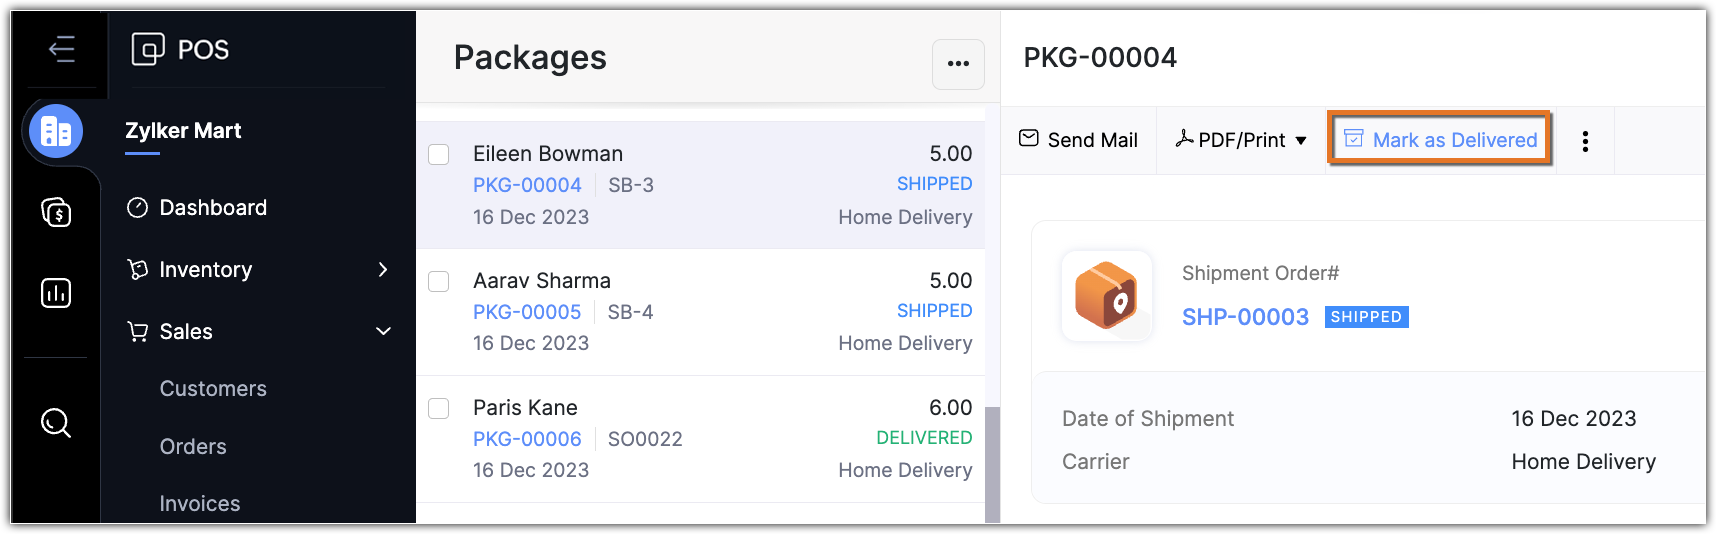The height and width of the screenshot is (534, 1716).
Task: Open the reports chart rail icon
Action: tap(56, 293)
